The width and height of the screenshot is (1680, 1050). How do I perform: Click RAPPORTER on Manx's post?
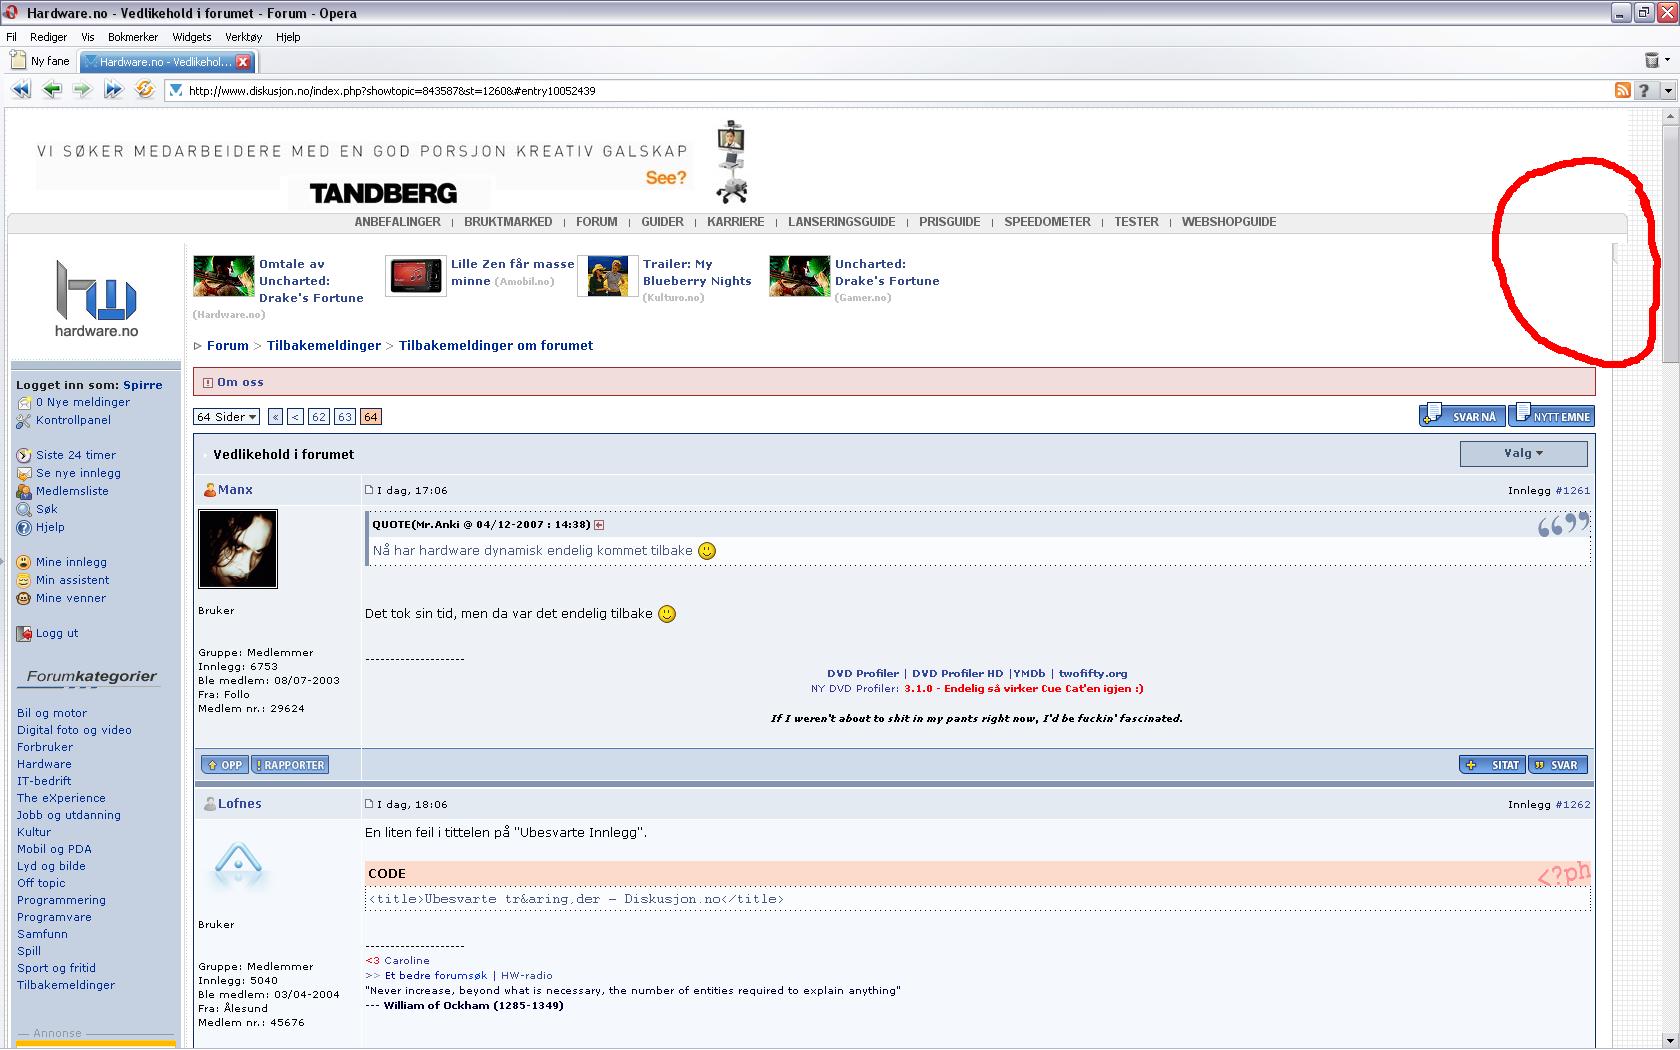pos(290,765)
